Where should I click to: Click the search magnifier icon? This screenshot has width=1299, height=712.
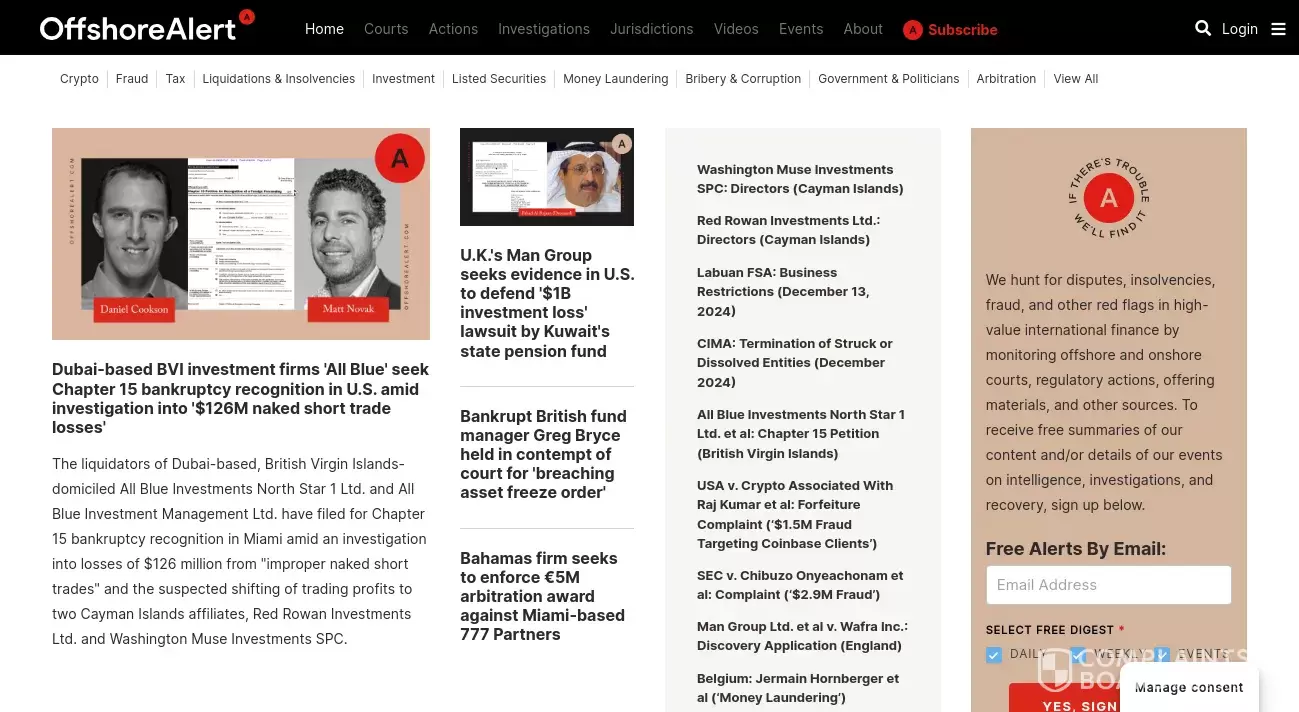pos(1203,28)
